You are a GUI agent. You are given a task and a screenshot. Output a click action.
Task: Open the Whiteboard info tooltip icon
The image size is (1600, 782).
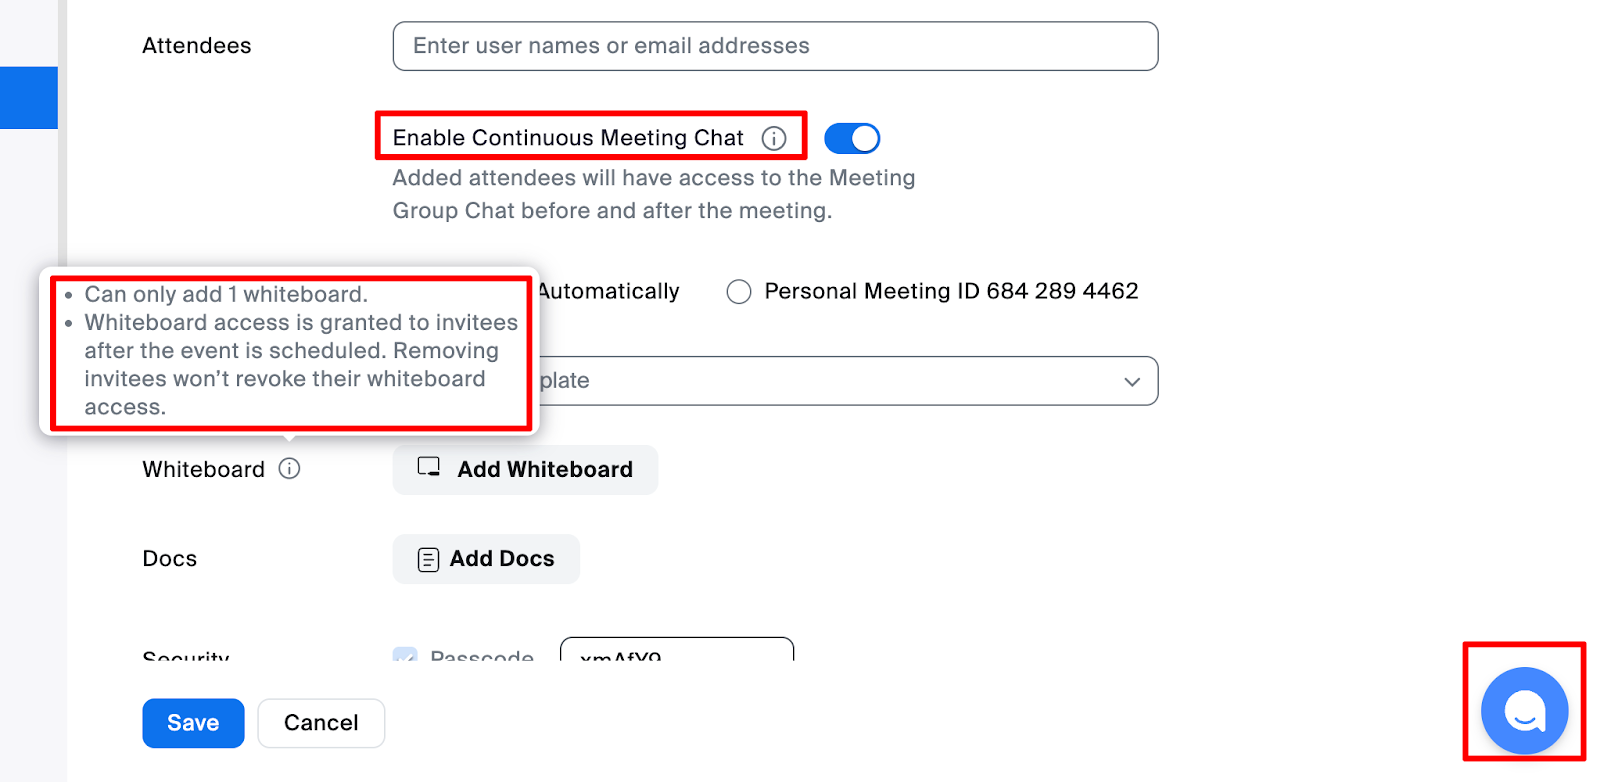pyautogui.click(x=289, y=468)
